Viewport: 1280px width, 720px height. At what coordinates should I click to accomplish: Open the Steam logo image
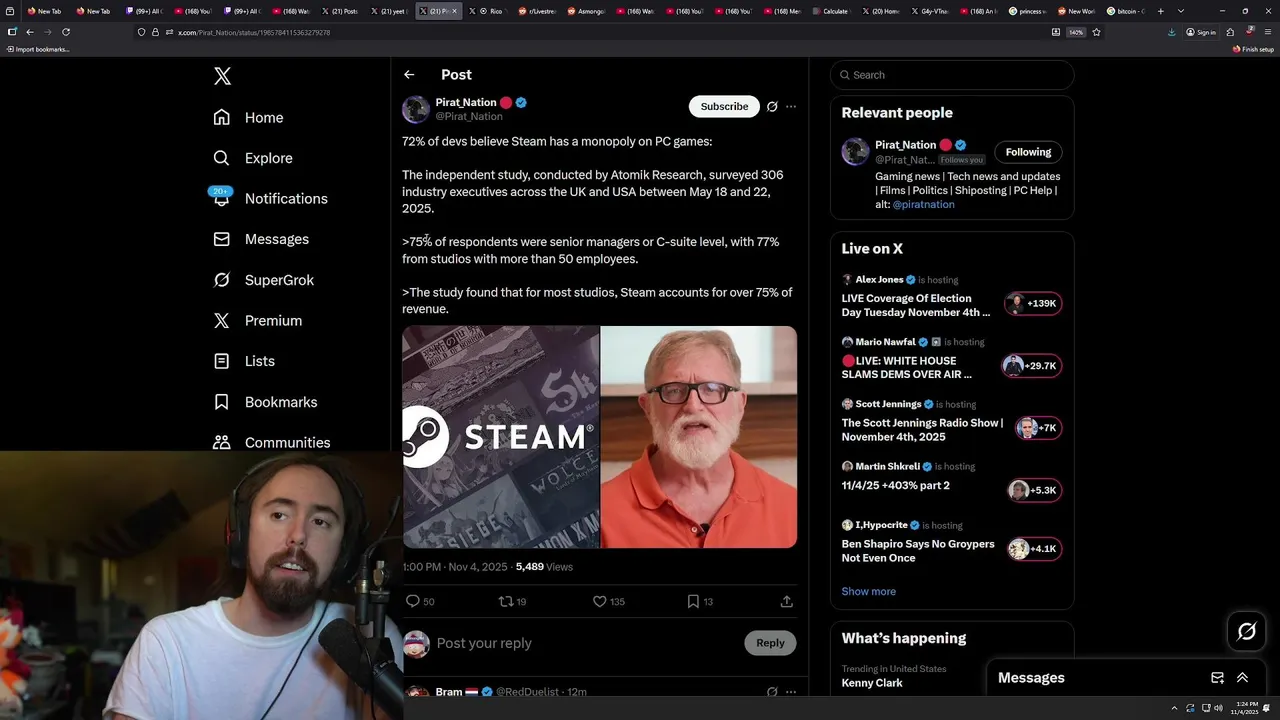pyautogui.click(x=501, y=437)
